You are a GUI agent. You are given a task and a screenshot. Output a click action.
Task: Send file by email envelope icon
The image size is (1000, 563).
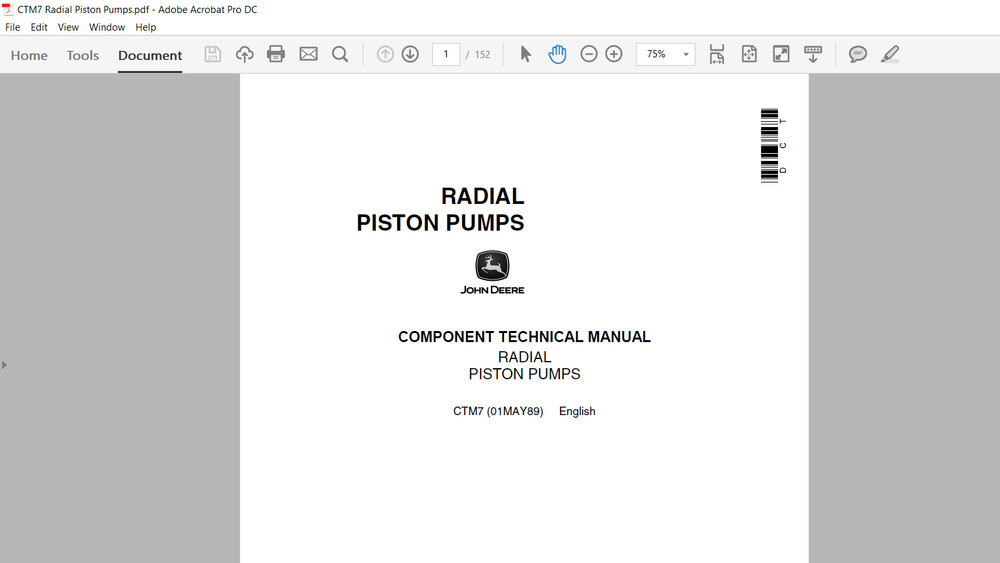pos(308,54)
